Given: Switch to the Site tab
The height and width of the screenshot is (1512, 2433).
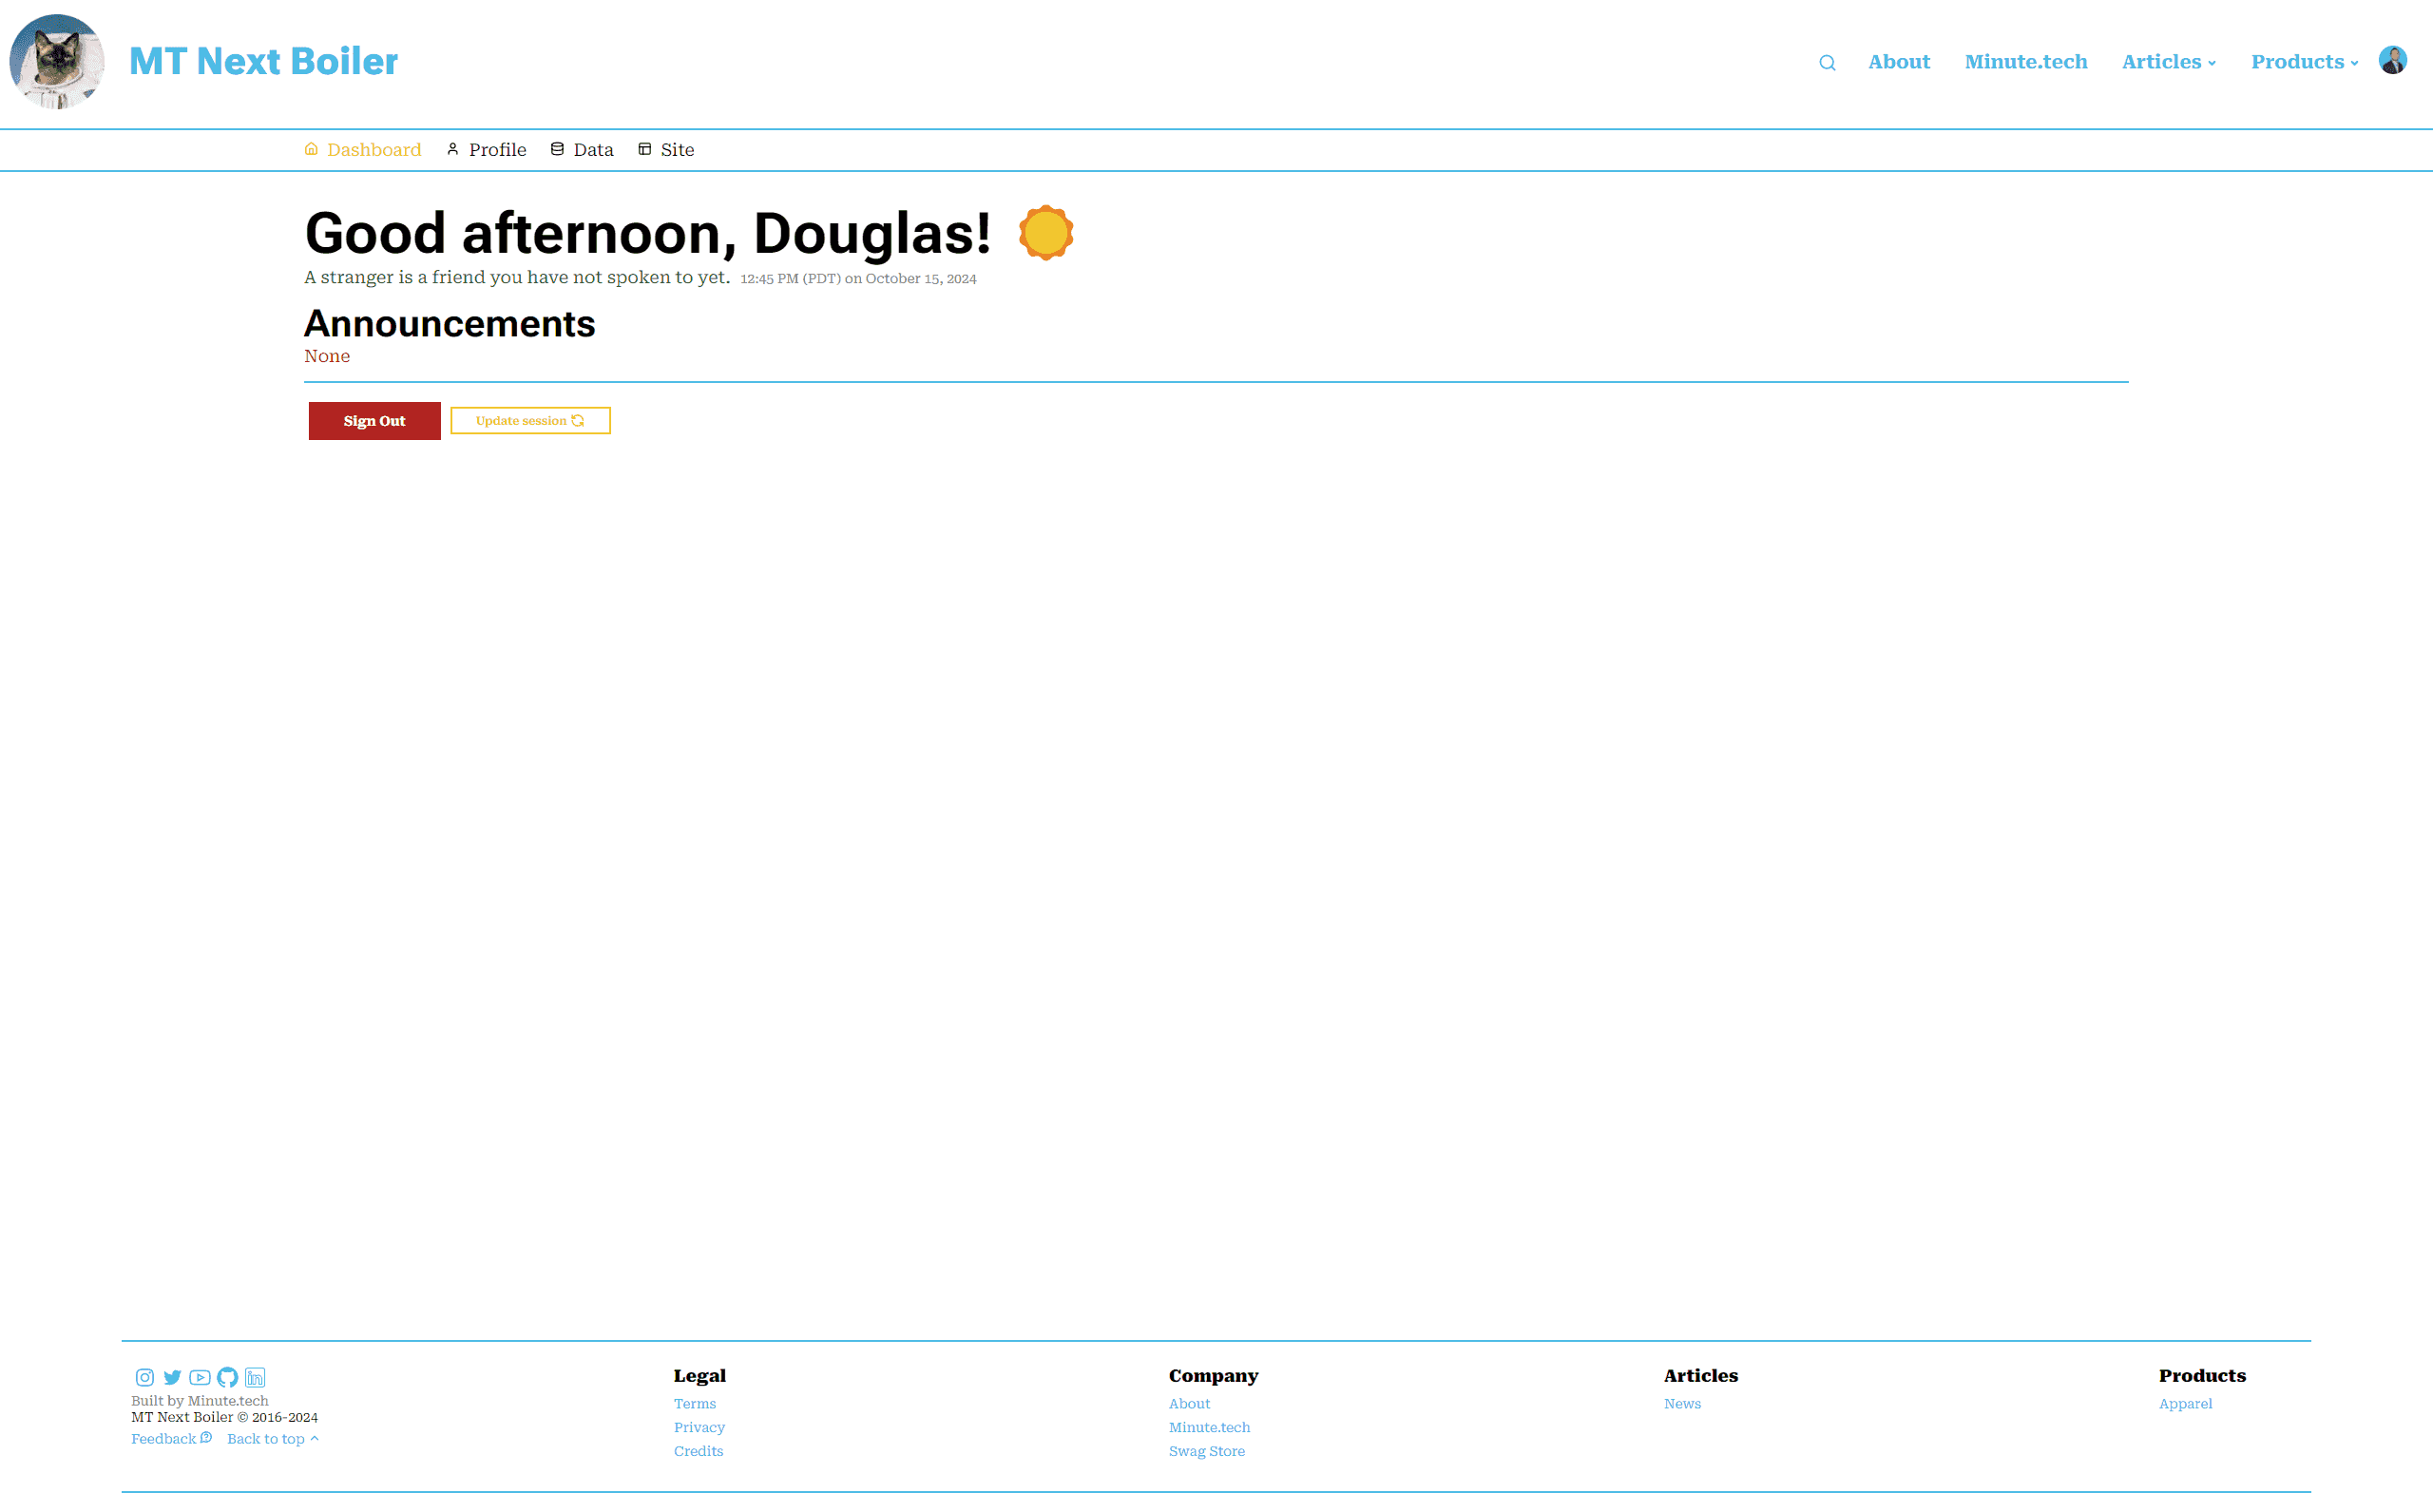Looking at the screenshot, I should tap(666, 149).
